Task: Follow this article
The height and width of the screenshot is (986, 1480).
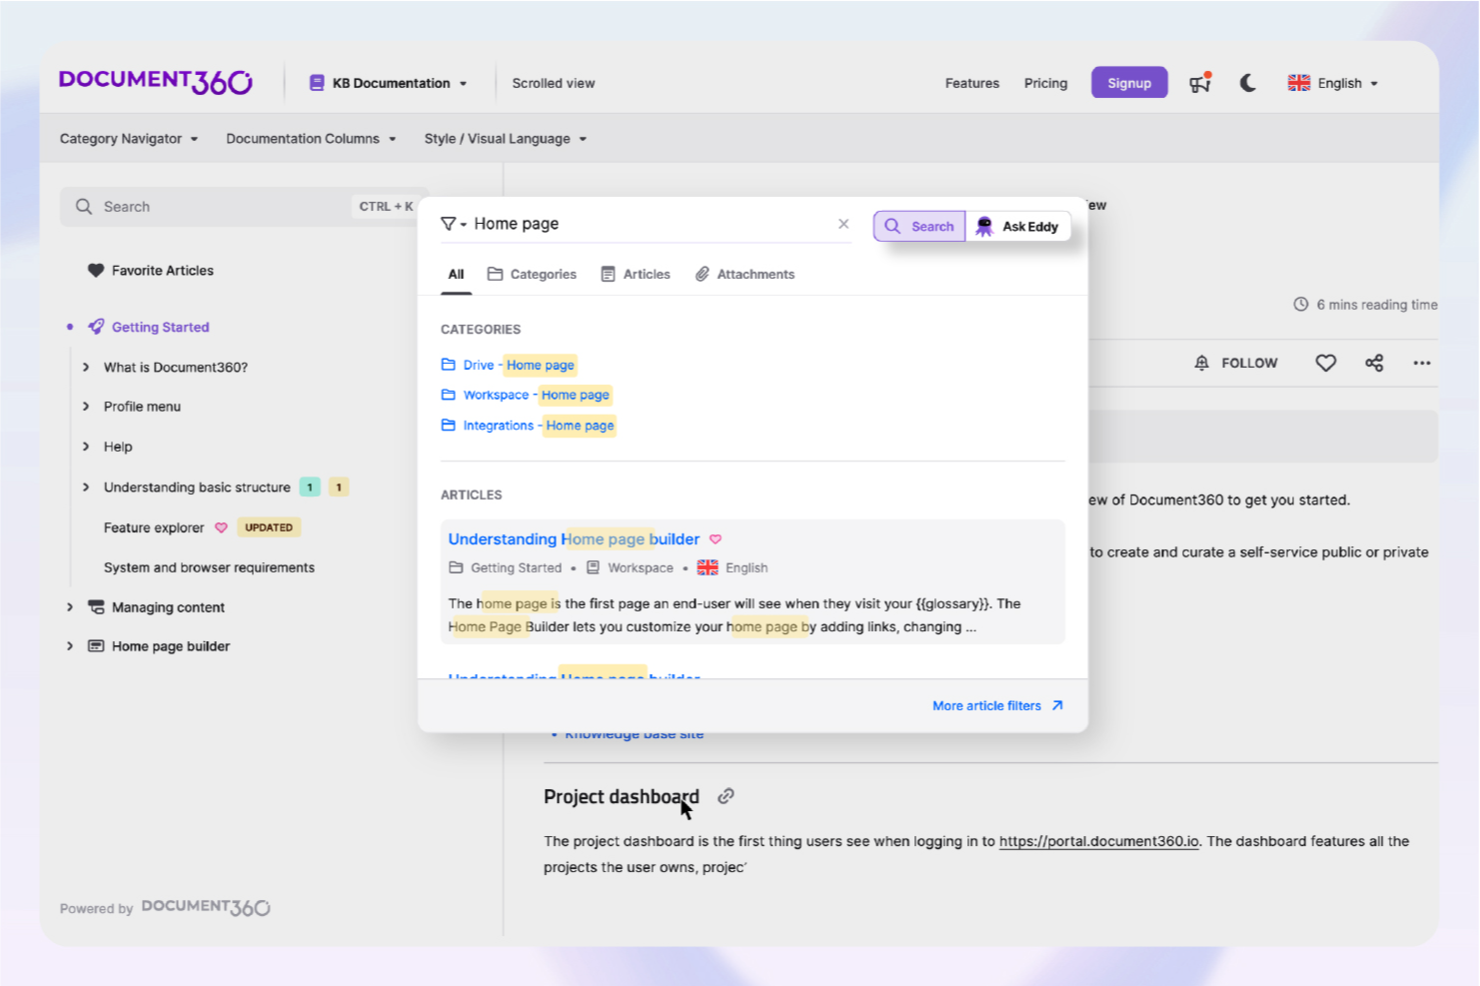Action: pyautogui.click(x=1236, y=362)
